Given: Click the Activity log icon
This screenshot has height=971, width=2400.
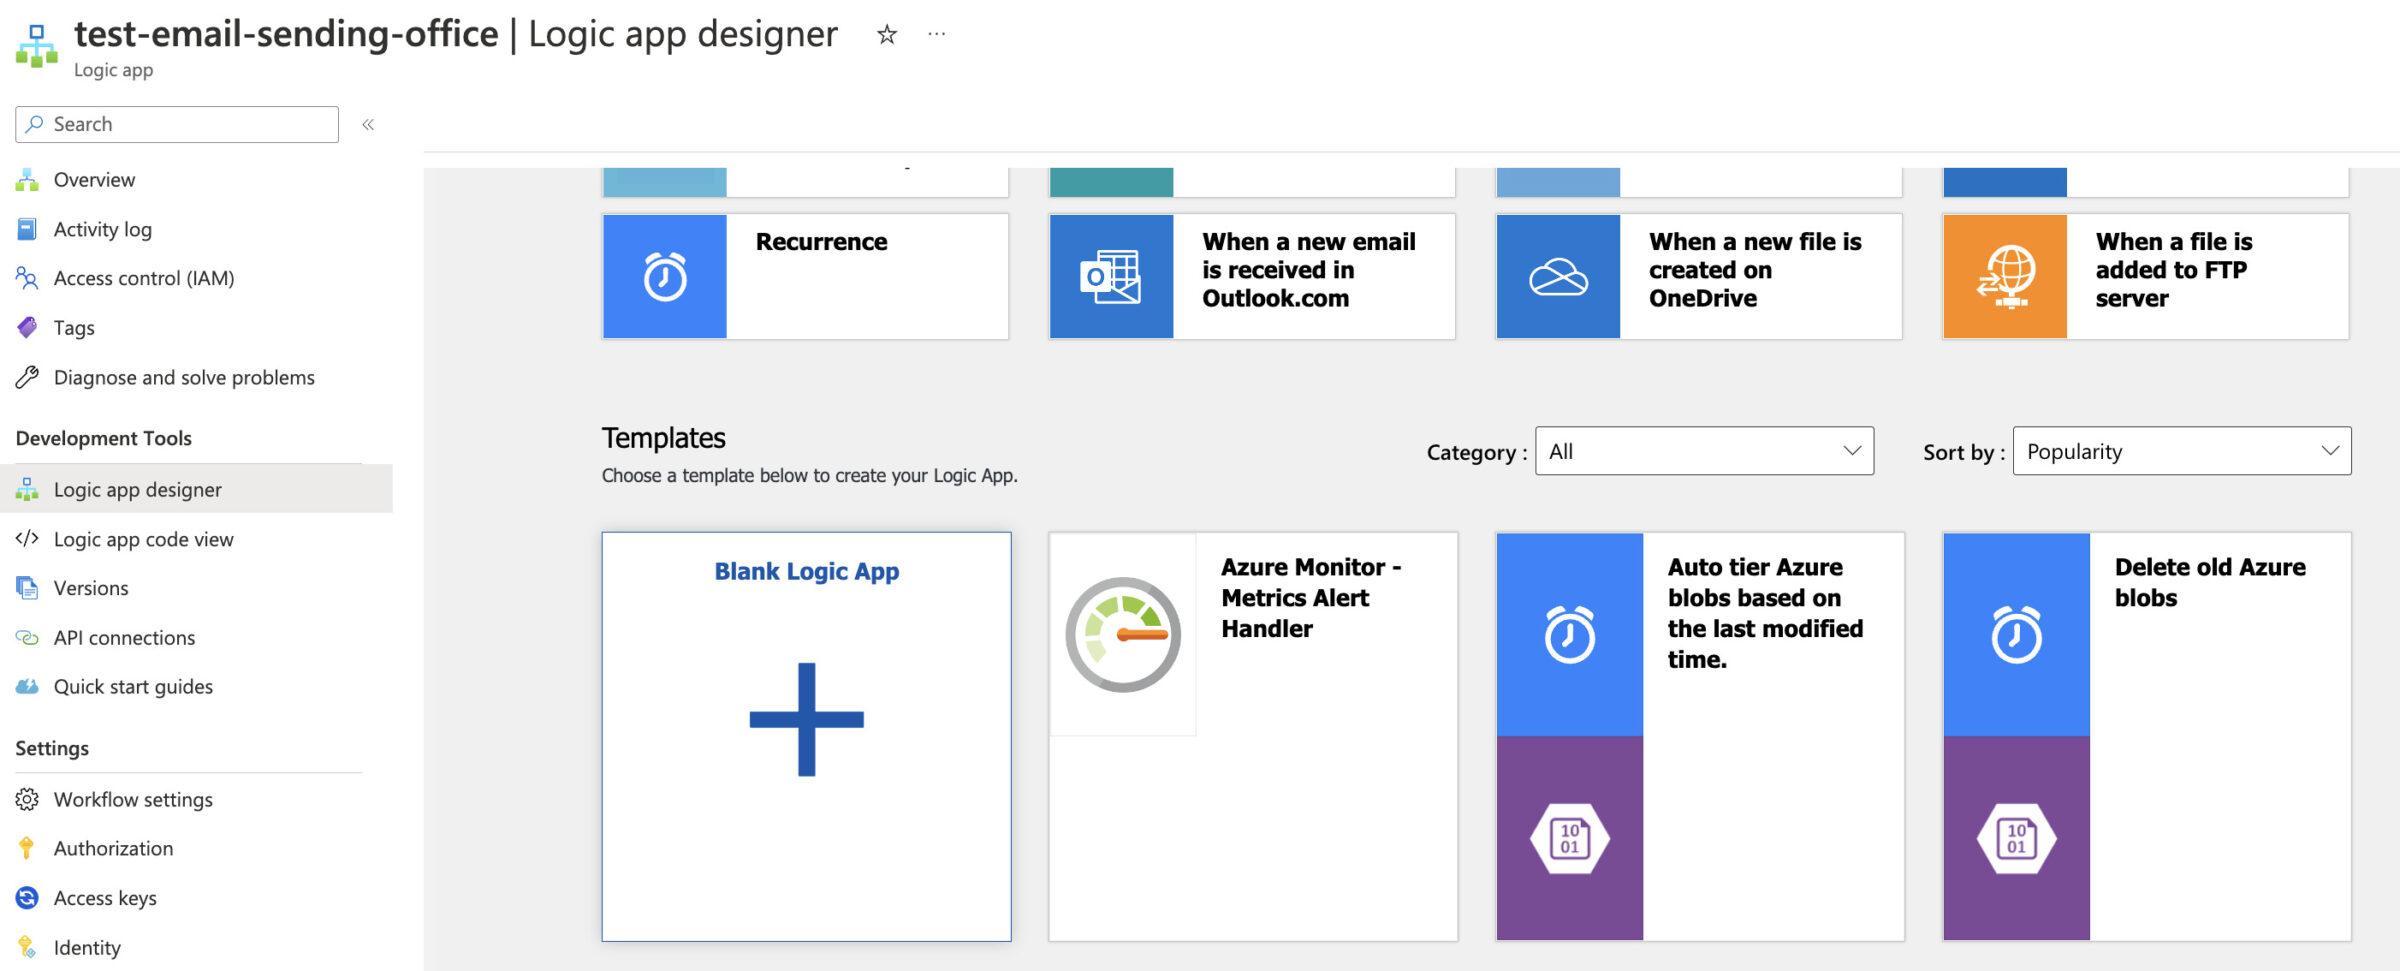Looking at the screenshot, I should [x=27, y=229].
